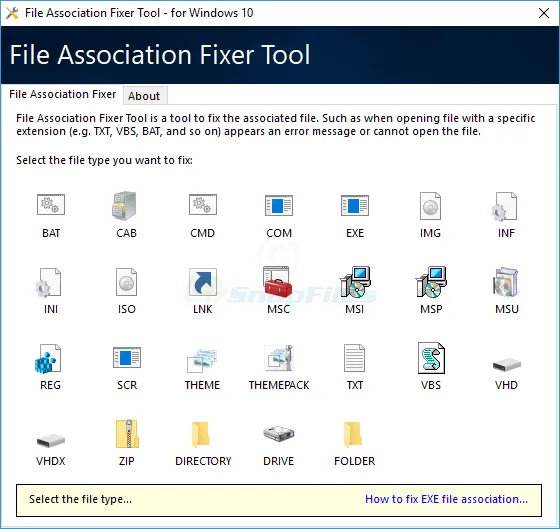560x529 pixels.
Task: Select the COM file type icon
Action: [279, 205]
